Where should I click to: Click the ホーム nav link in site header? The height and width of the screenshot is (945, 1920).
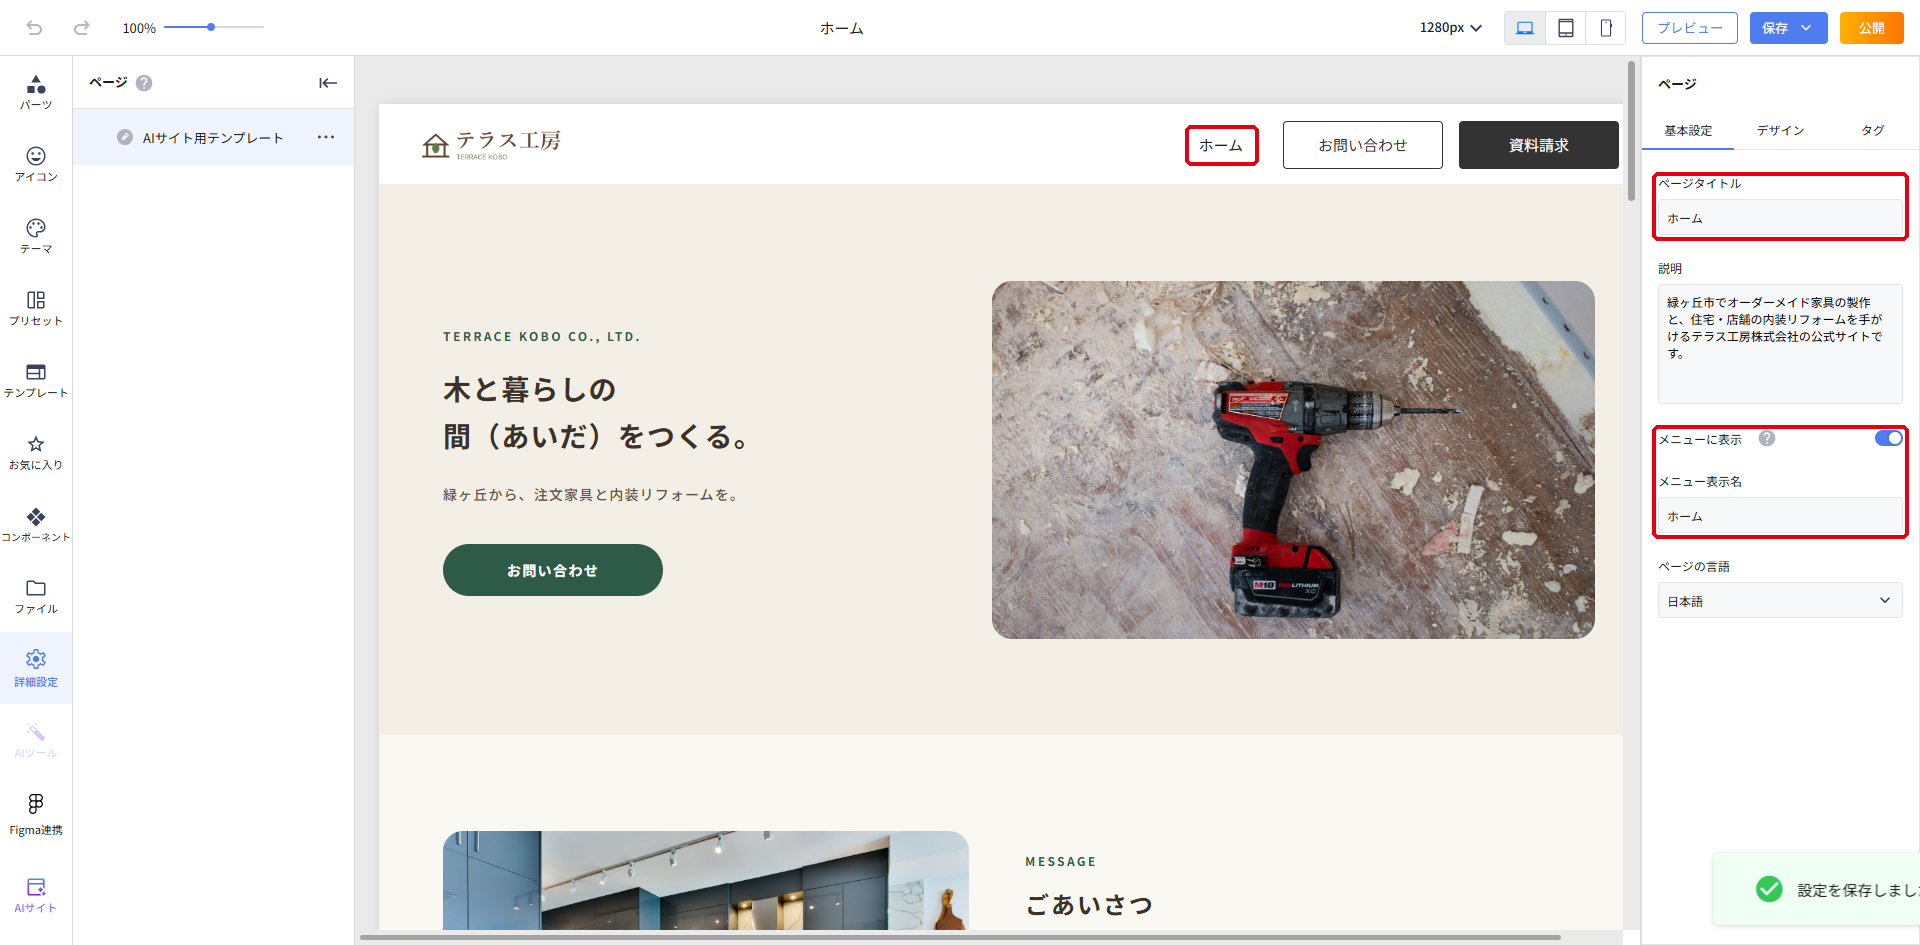pos(1221,145)
